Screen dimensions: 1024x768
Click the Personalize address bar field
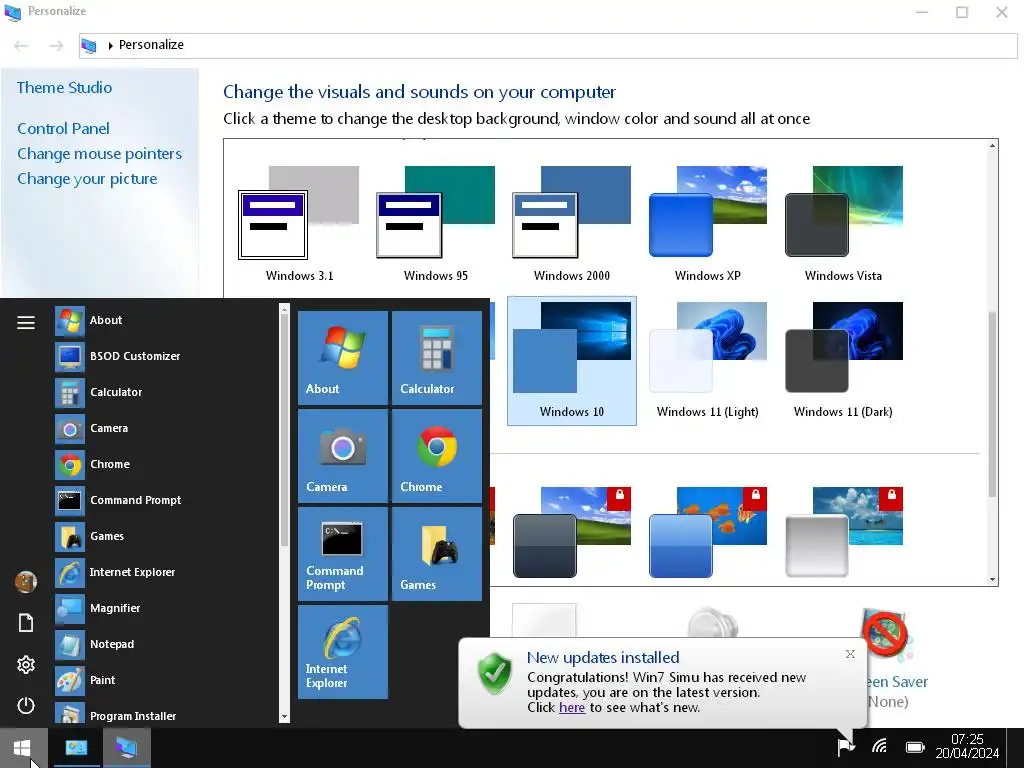click(x=548, y=45)
